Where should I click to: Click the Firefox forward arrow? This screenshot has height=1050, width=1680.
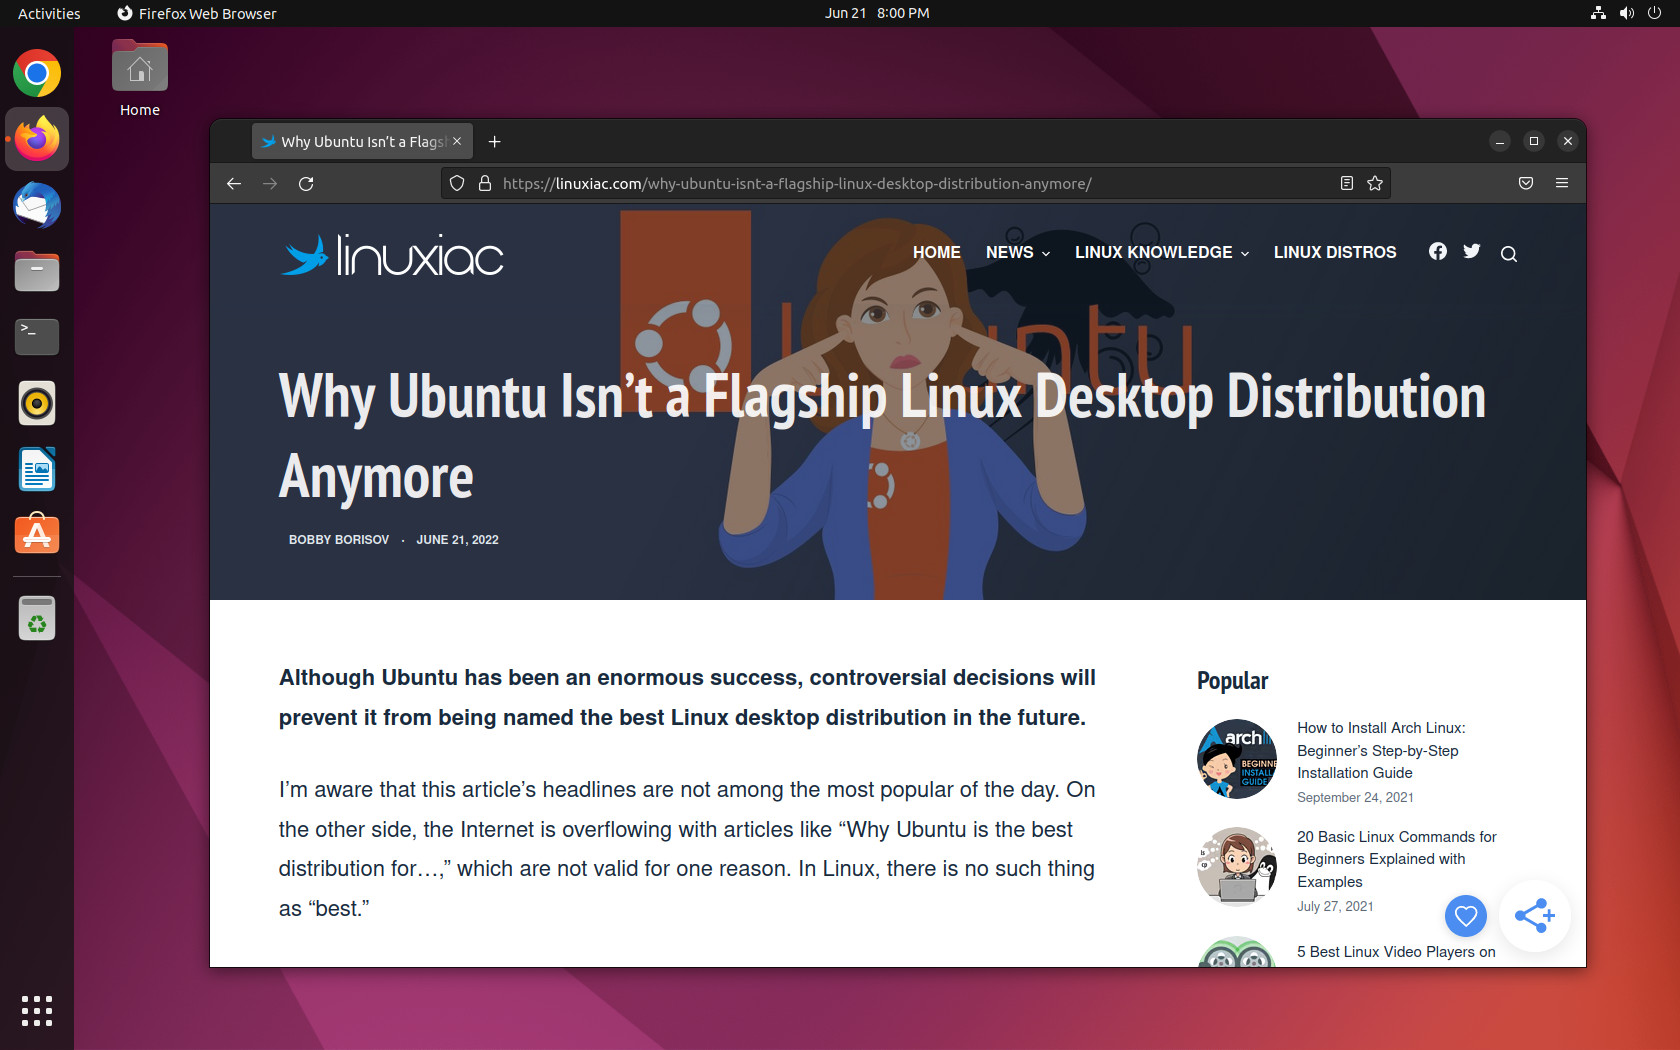tap(270, 184)
